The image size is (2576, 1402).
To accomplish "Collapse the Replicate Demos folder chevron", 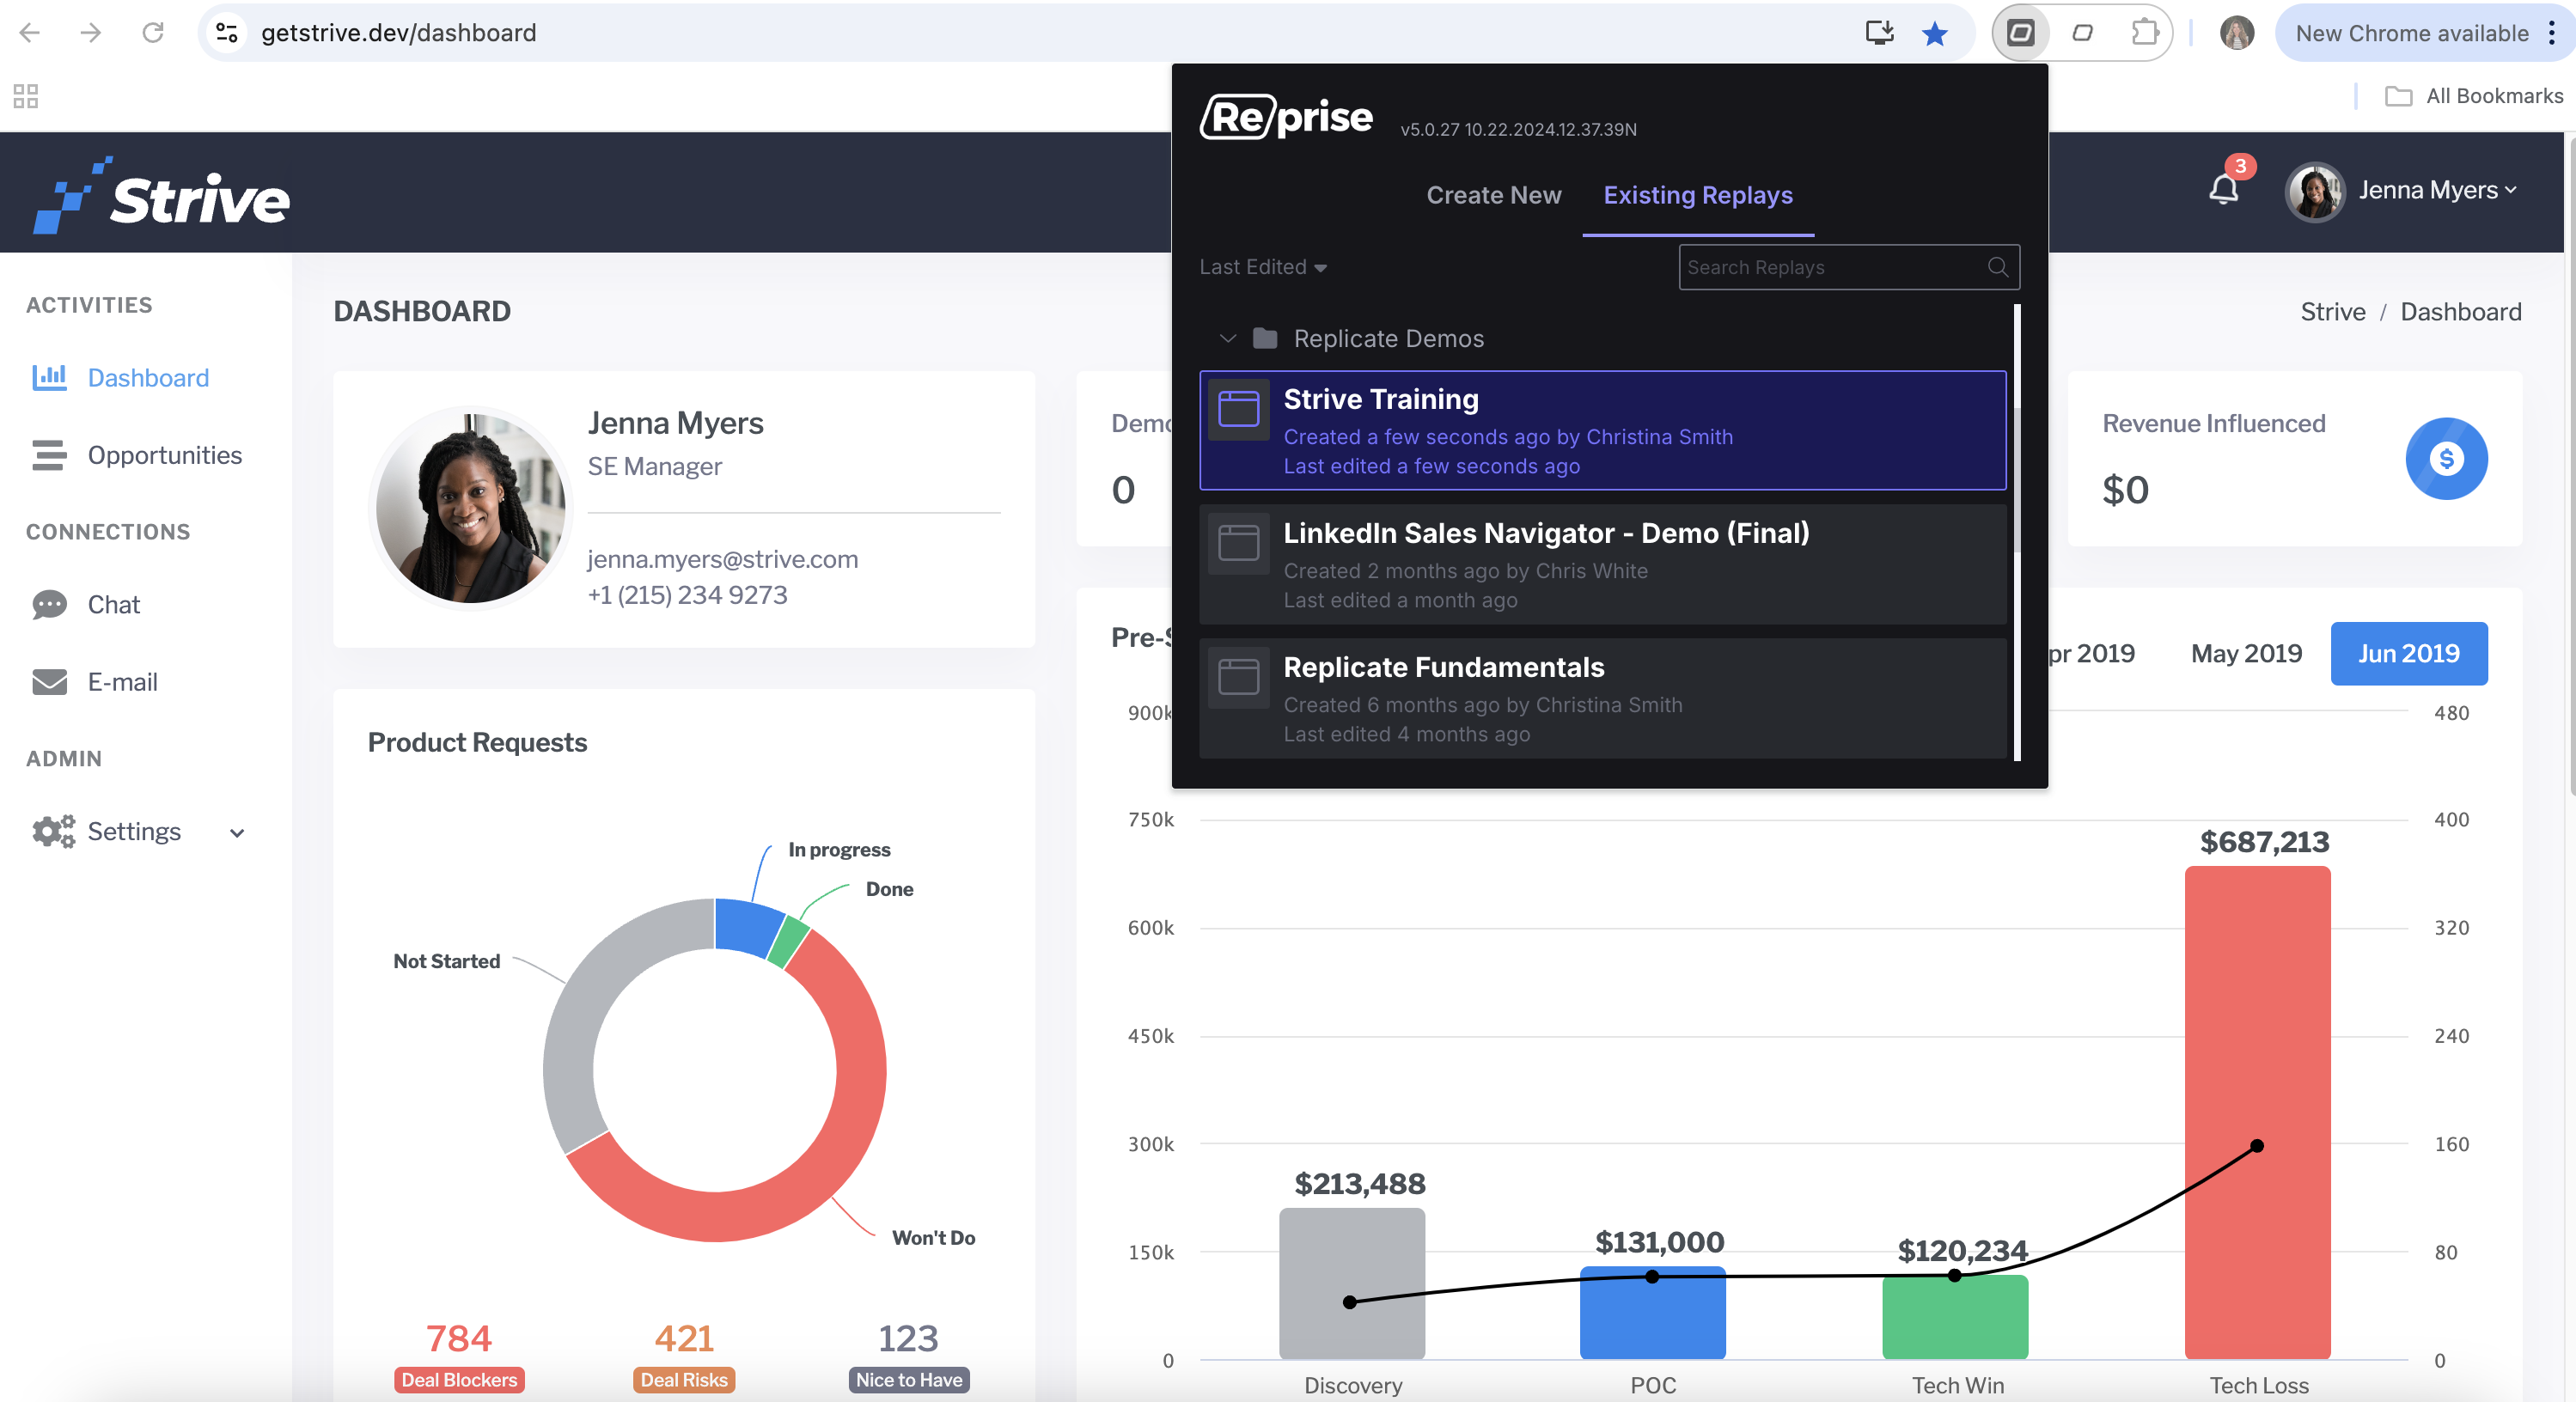I will coord(1227,338).
